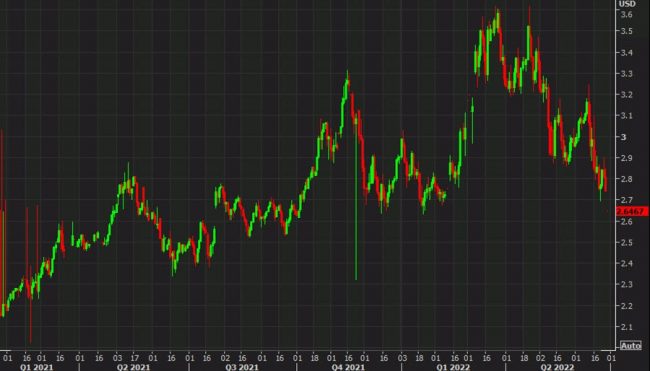
Task: Click the 3.3 price axis tick
Action: [626, 74]
